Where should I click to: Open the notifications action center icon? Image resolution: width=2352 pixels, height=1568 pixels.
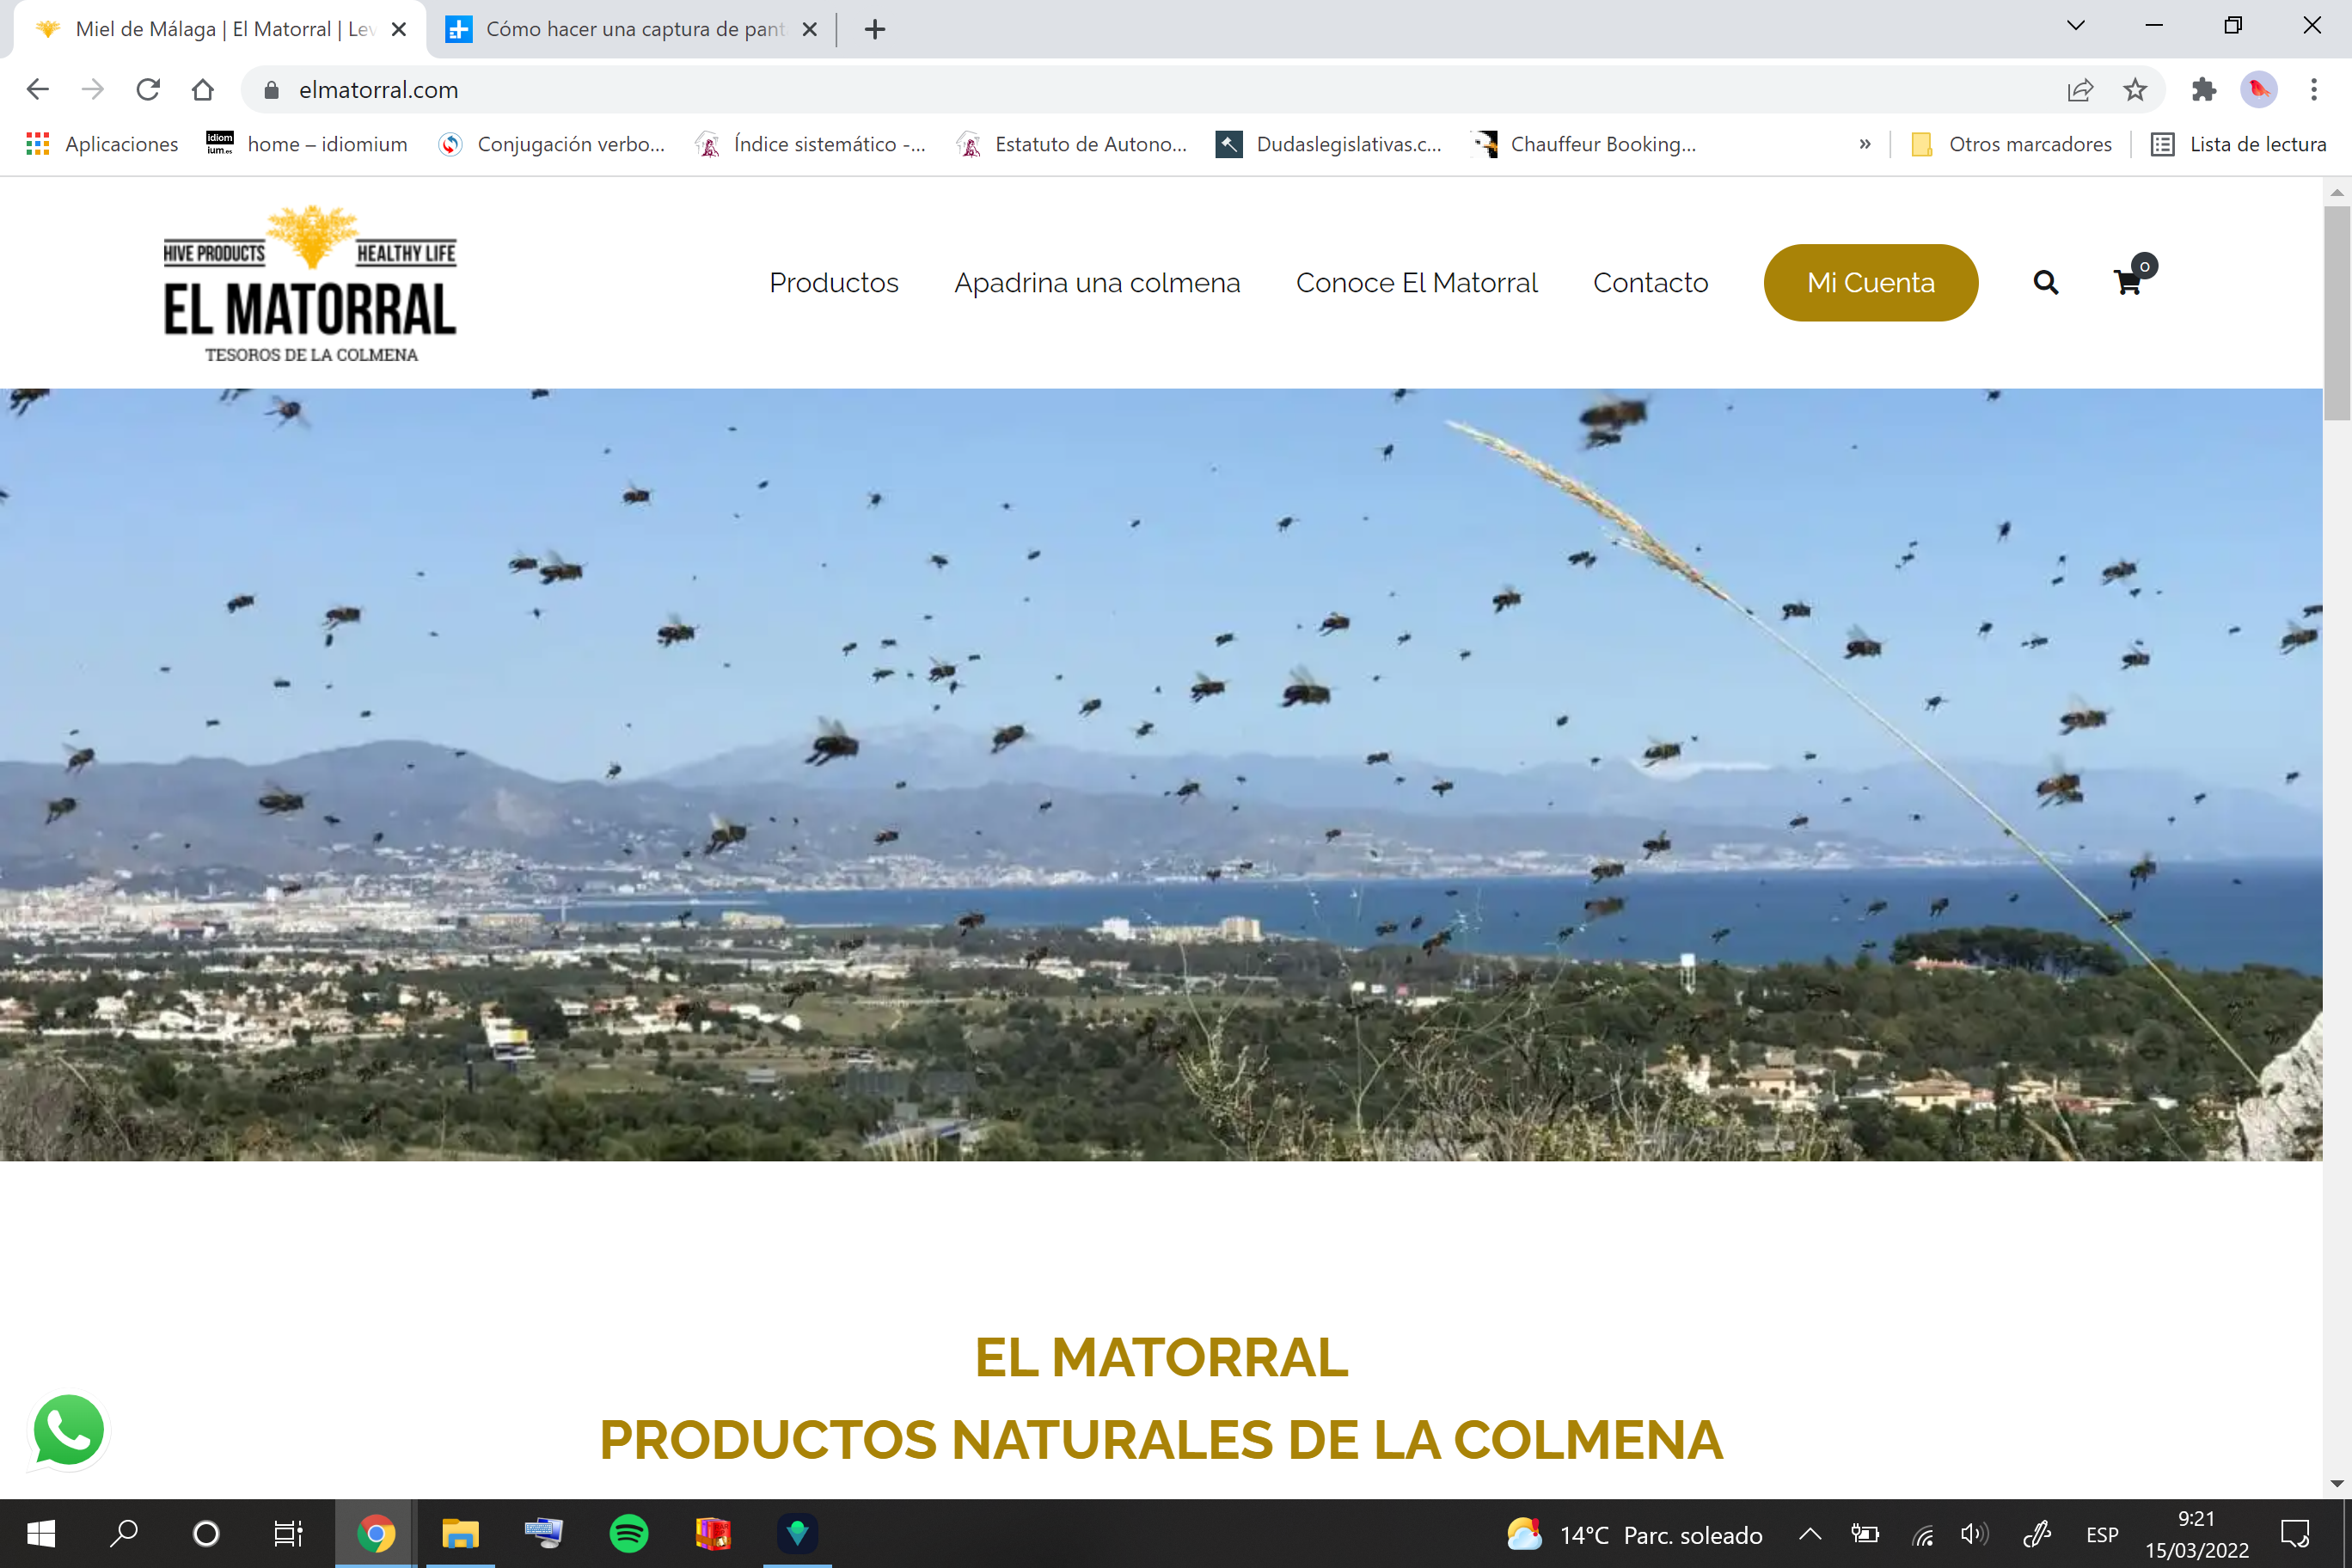pos(2295,1534)
